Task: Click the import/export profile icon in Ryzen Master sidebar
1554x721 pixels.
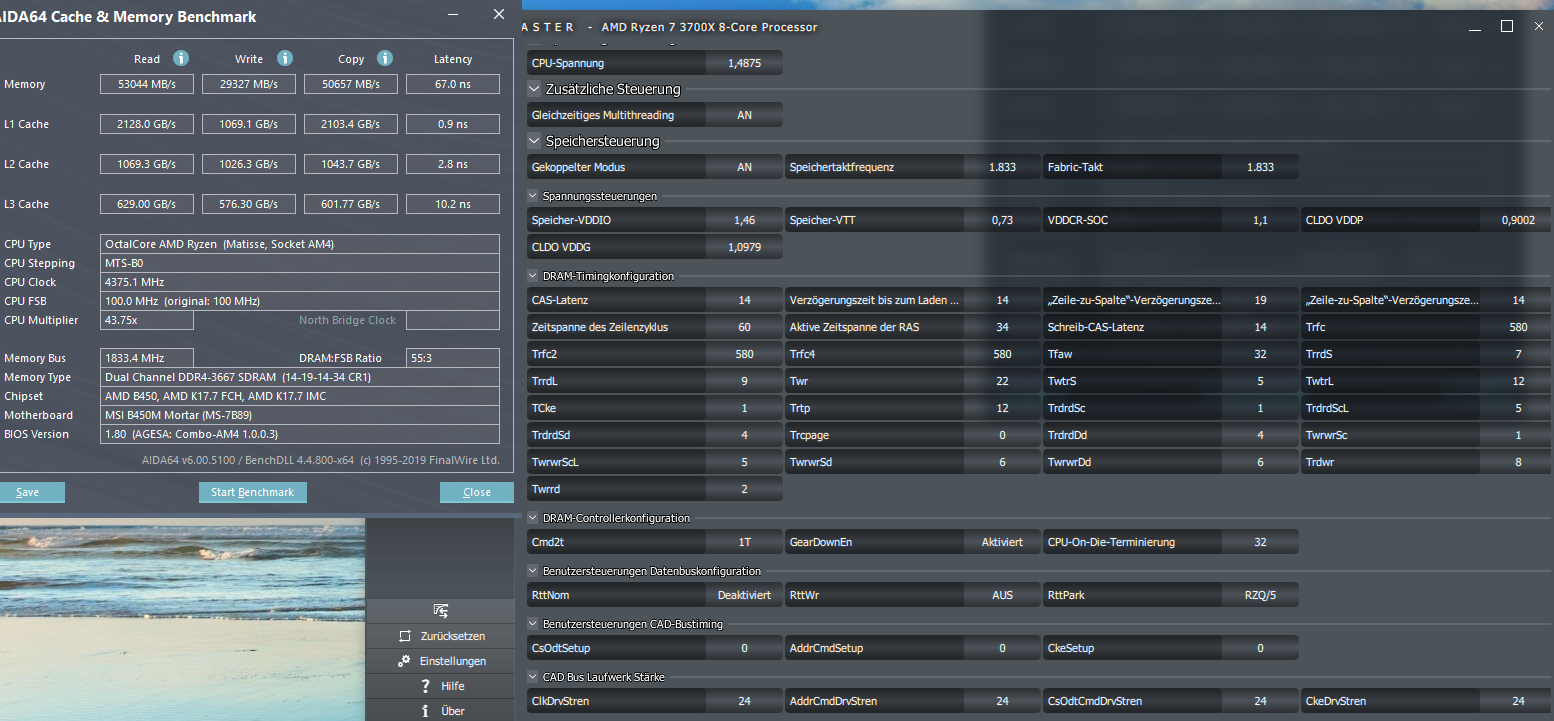Action: [x=440, y=610]
